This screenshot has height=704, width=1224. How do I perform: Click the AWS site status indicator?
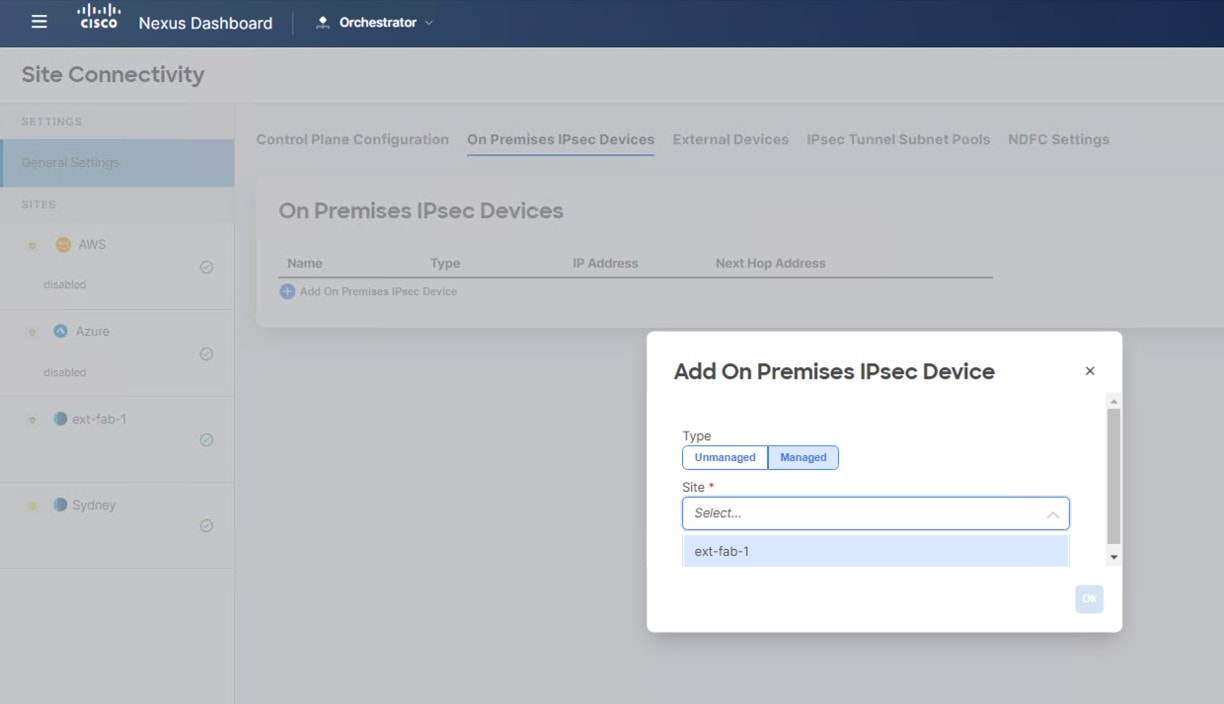(32, 245)
